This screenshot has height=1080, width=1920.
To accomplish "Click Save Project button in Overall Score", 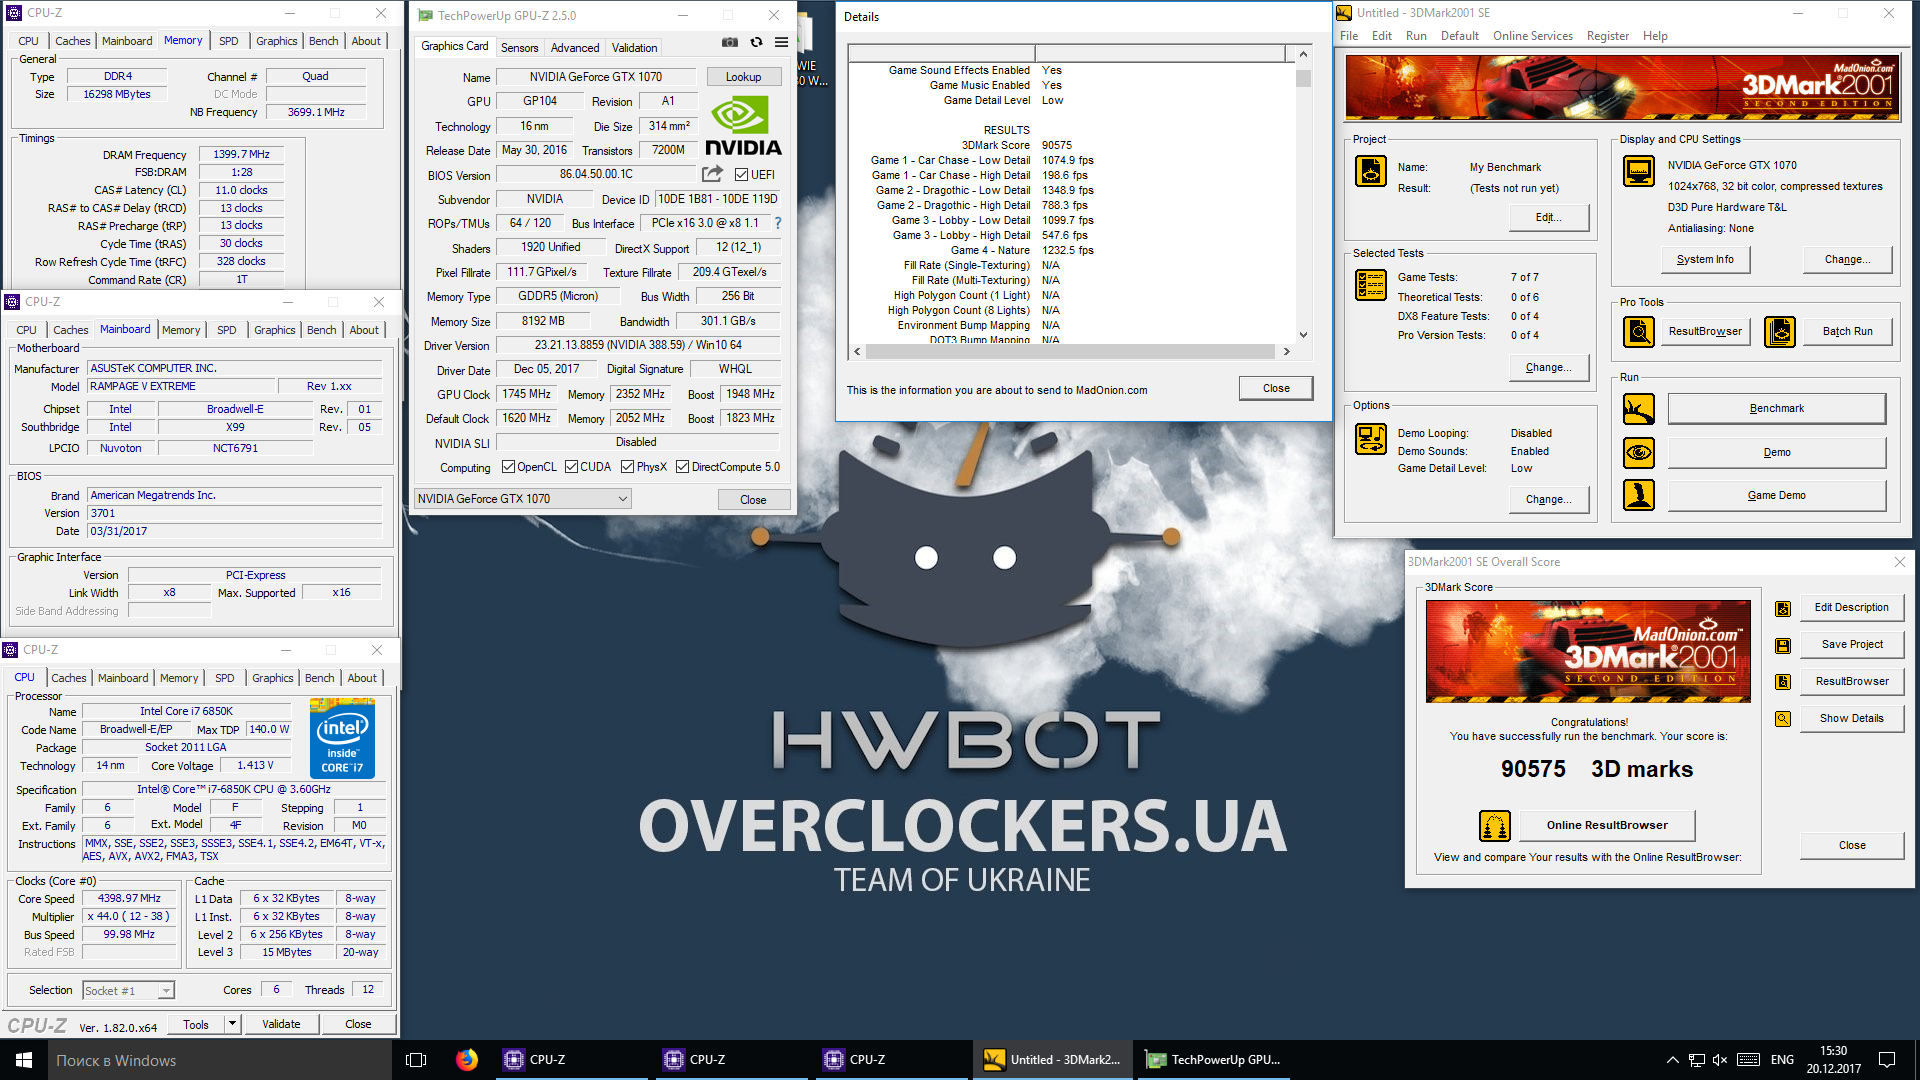I will click(x=1852, y=645).
